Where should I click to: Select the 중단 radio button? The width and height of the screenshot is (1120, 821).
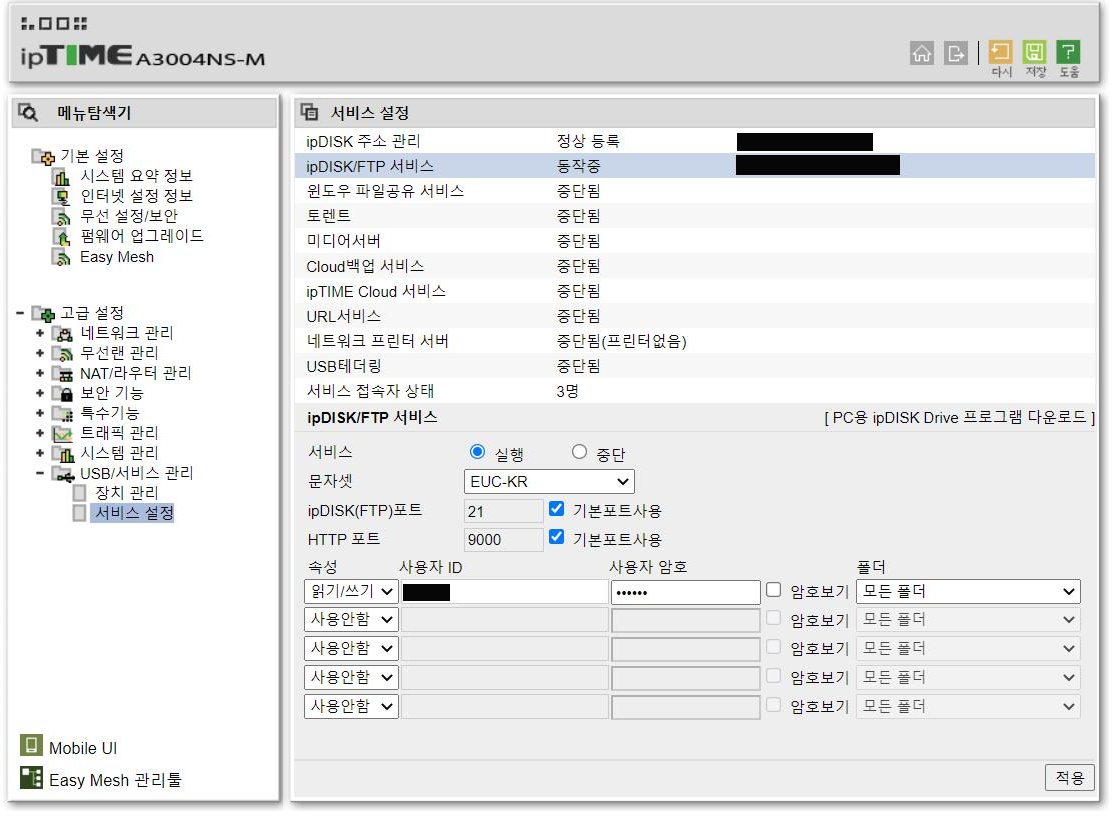[579, 452]
